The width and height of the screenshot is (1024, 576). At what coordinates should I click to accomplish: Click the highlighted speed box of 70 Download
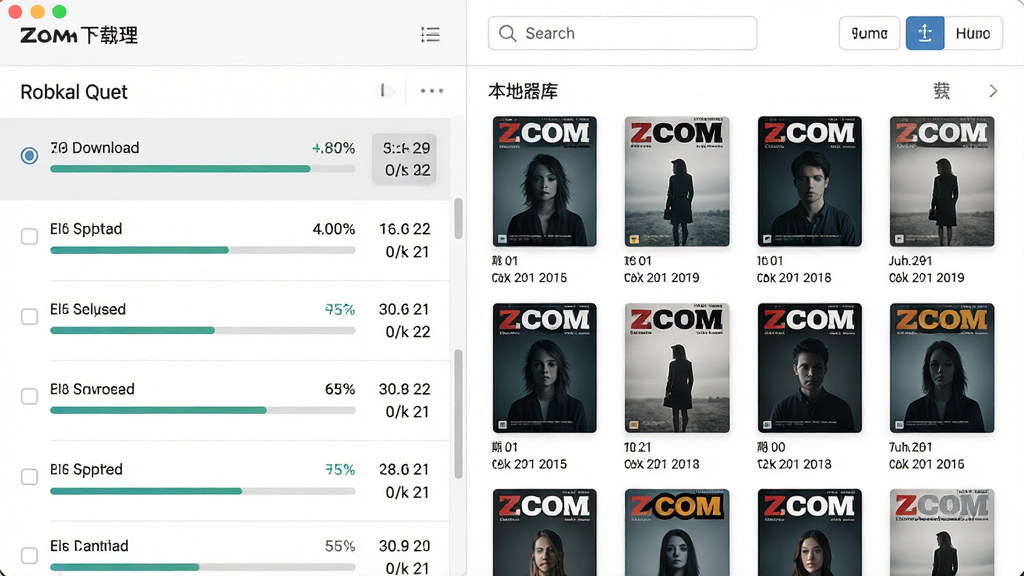(404, 159)
